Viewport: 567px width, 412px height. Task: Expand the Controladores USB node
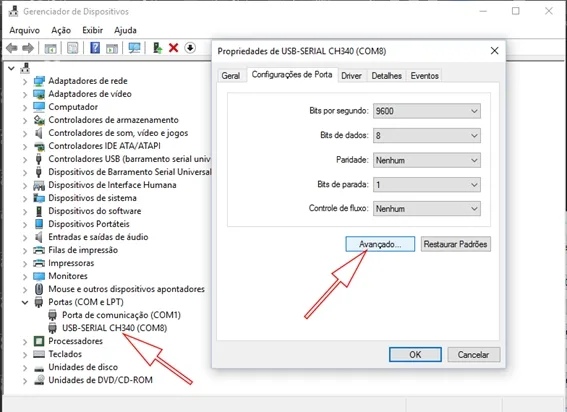(x=25, y=160)
